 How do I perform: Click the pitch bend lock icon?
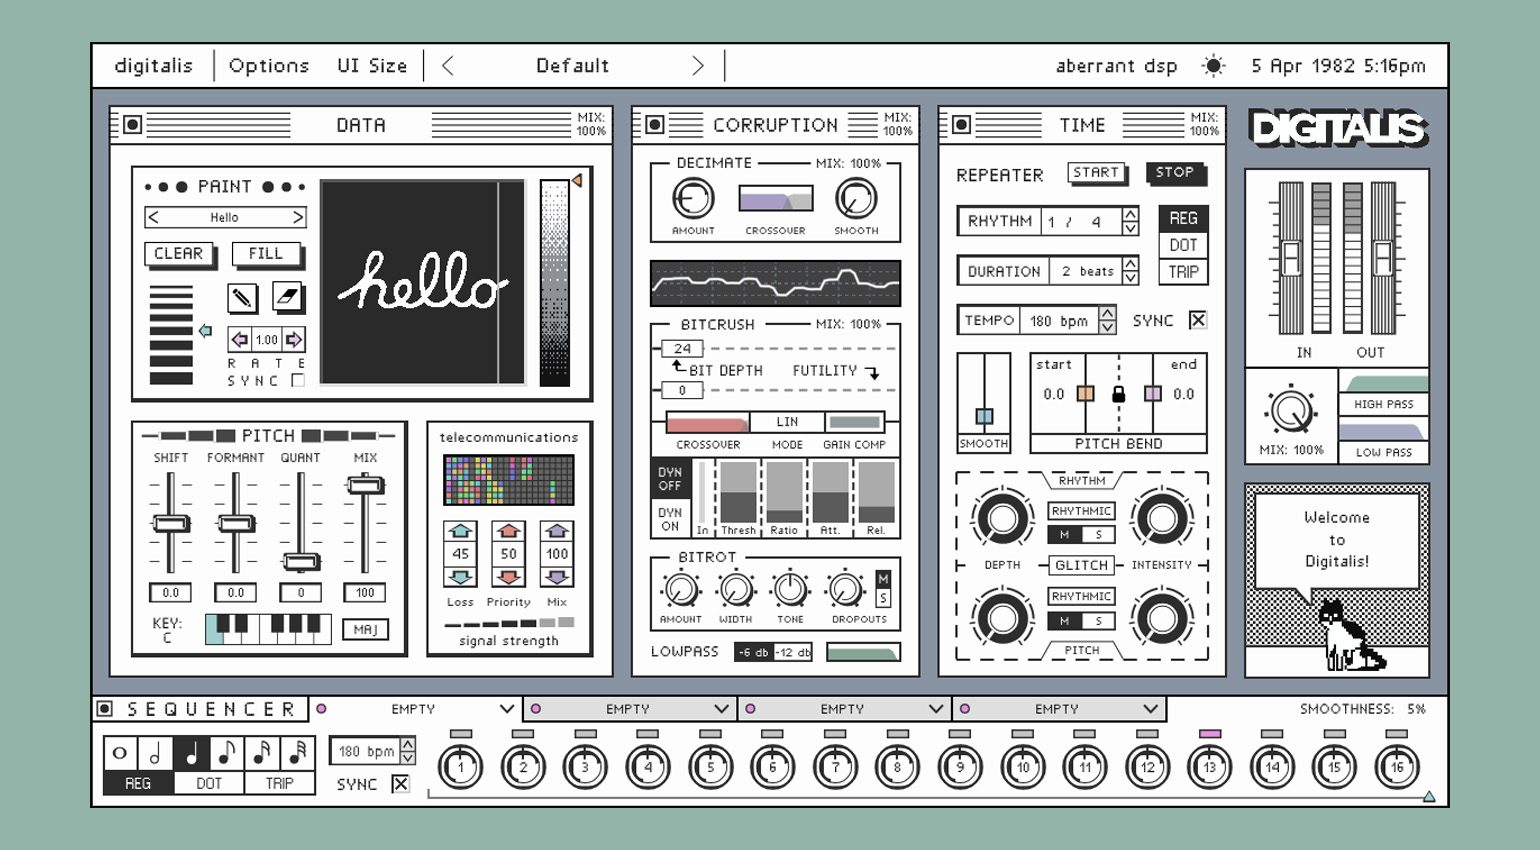tap(1119, 394)
